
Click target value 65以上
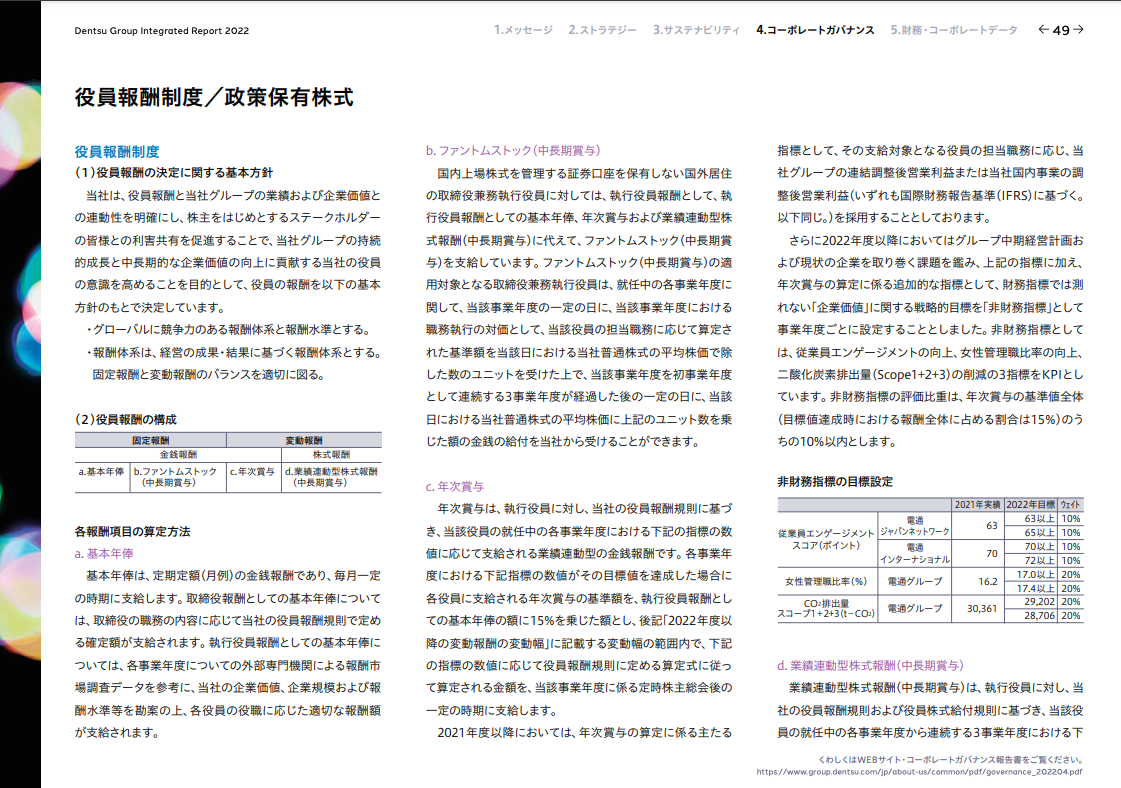[x=1039, y=533]
